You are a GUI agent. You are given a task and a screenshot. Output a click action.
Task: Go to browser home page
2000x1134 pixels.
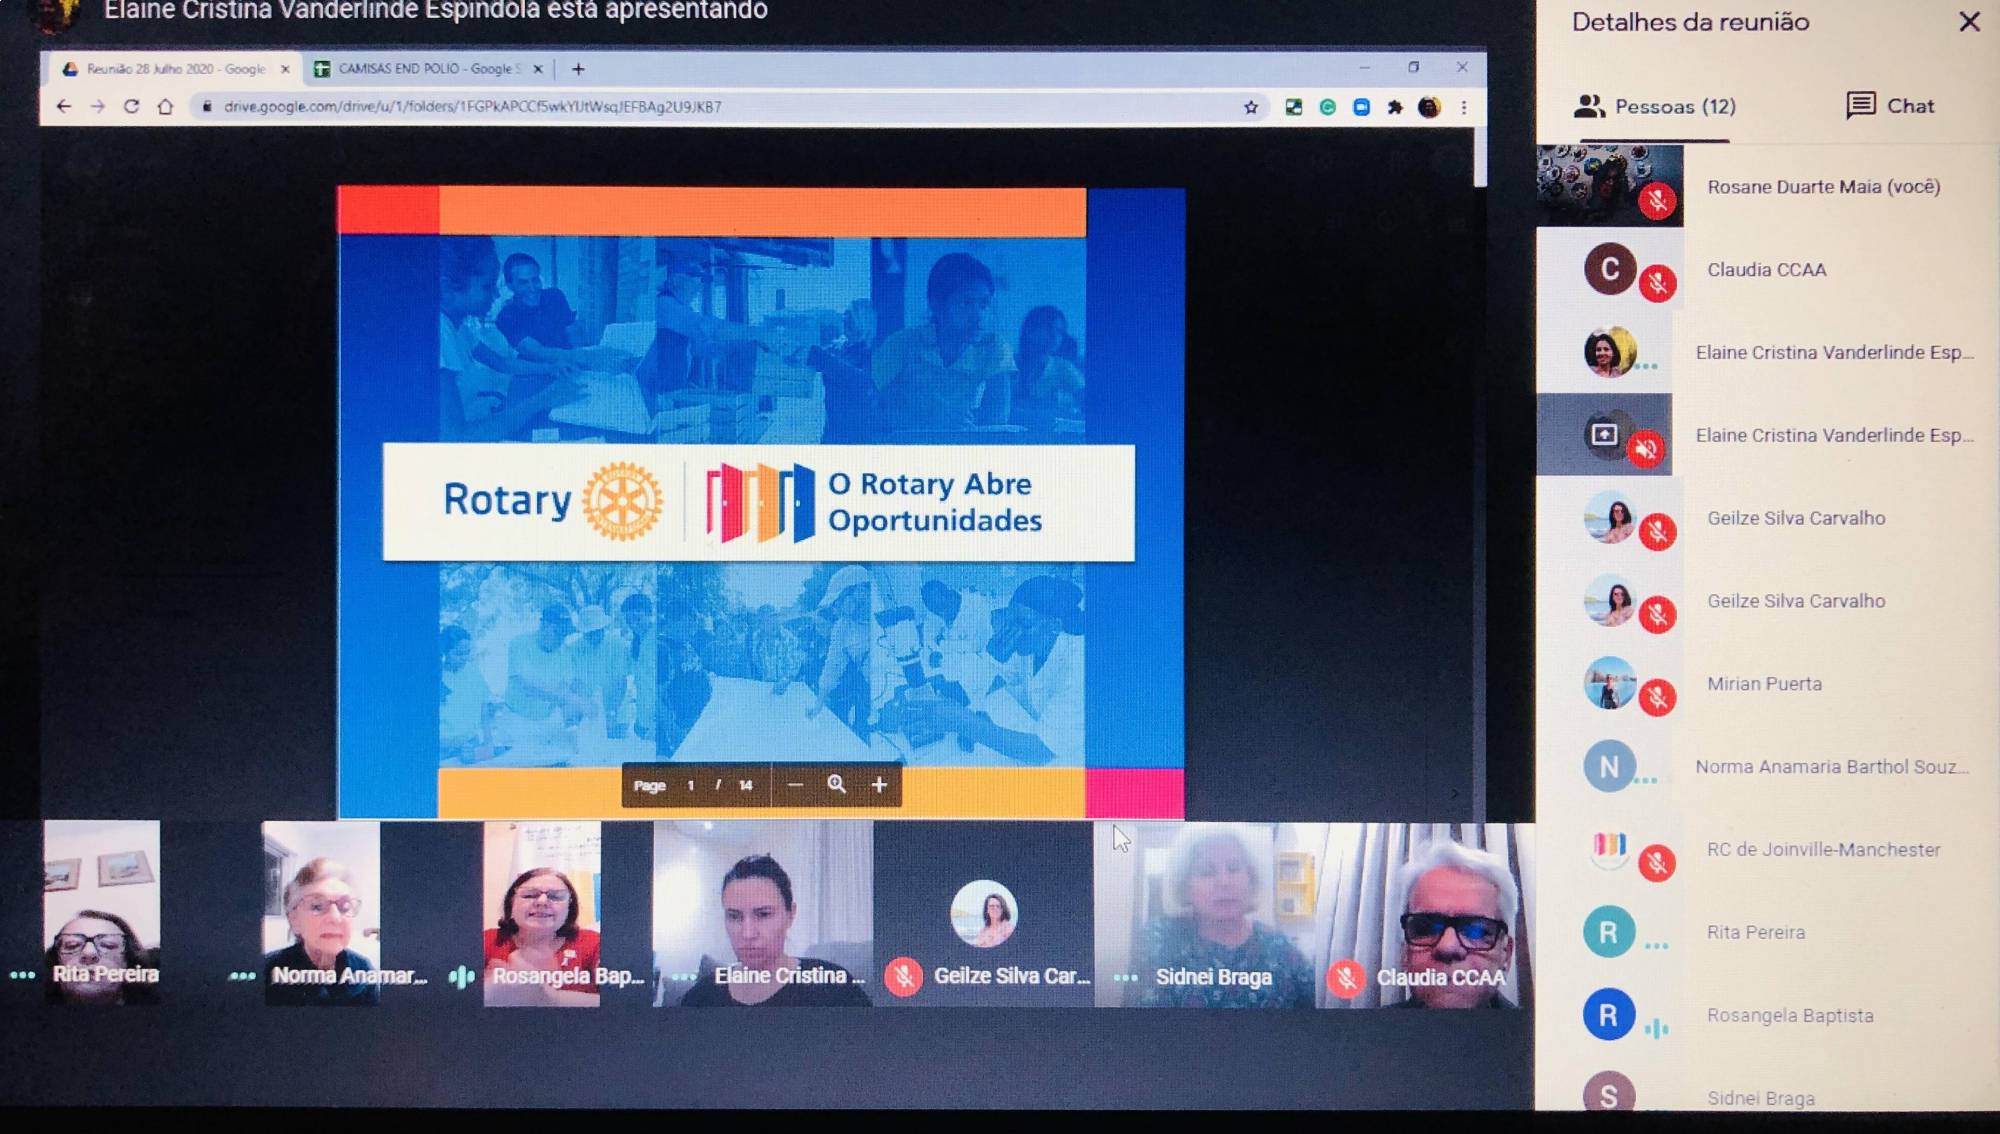(x=166, y=106)
